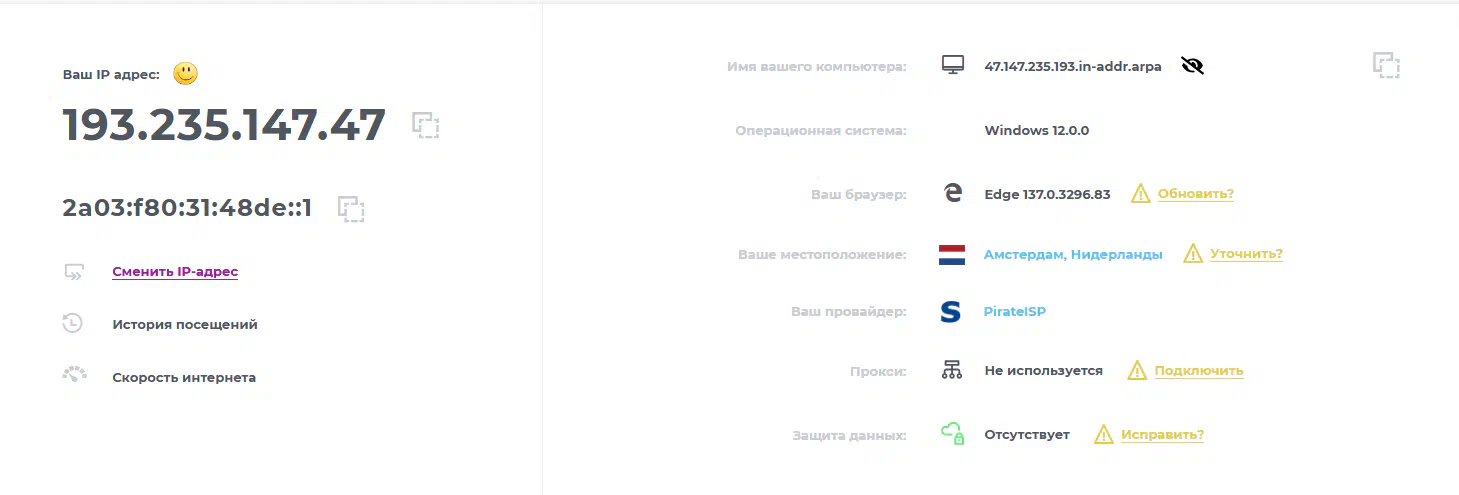Copy the computer name with the top-right copy icon
This screenshot has height=495, width=1459.
[1386, 65]
